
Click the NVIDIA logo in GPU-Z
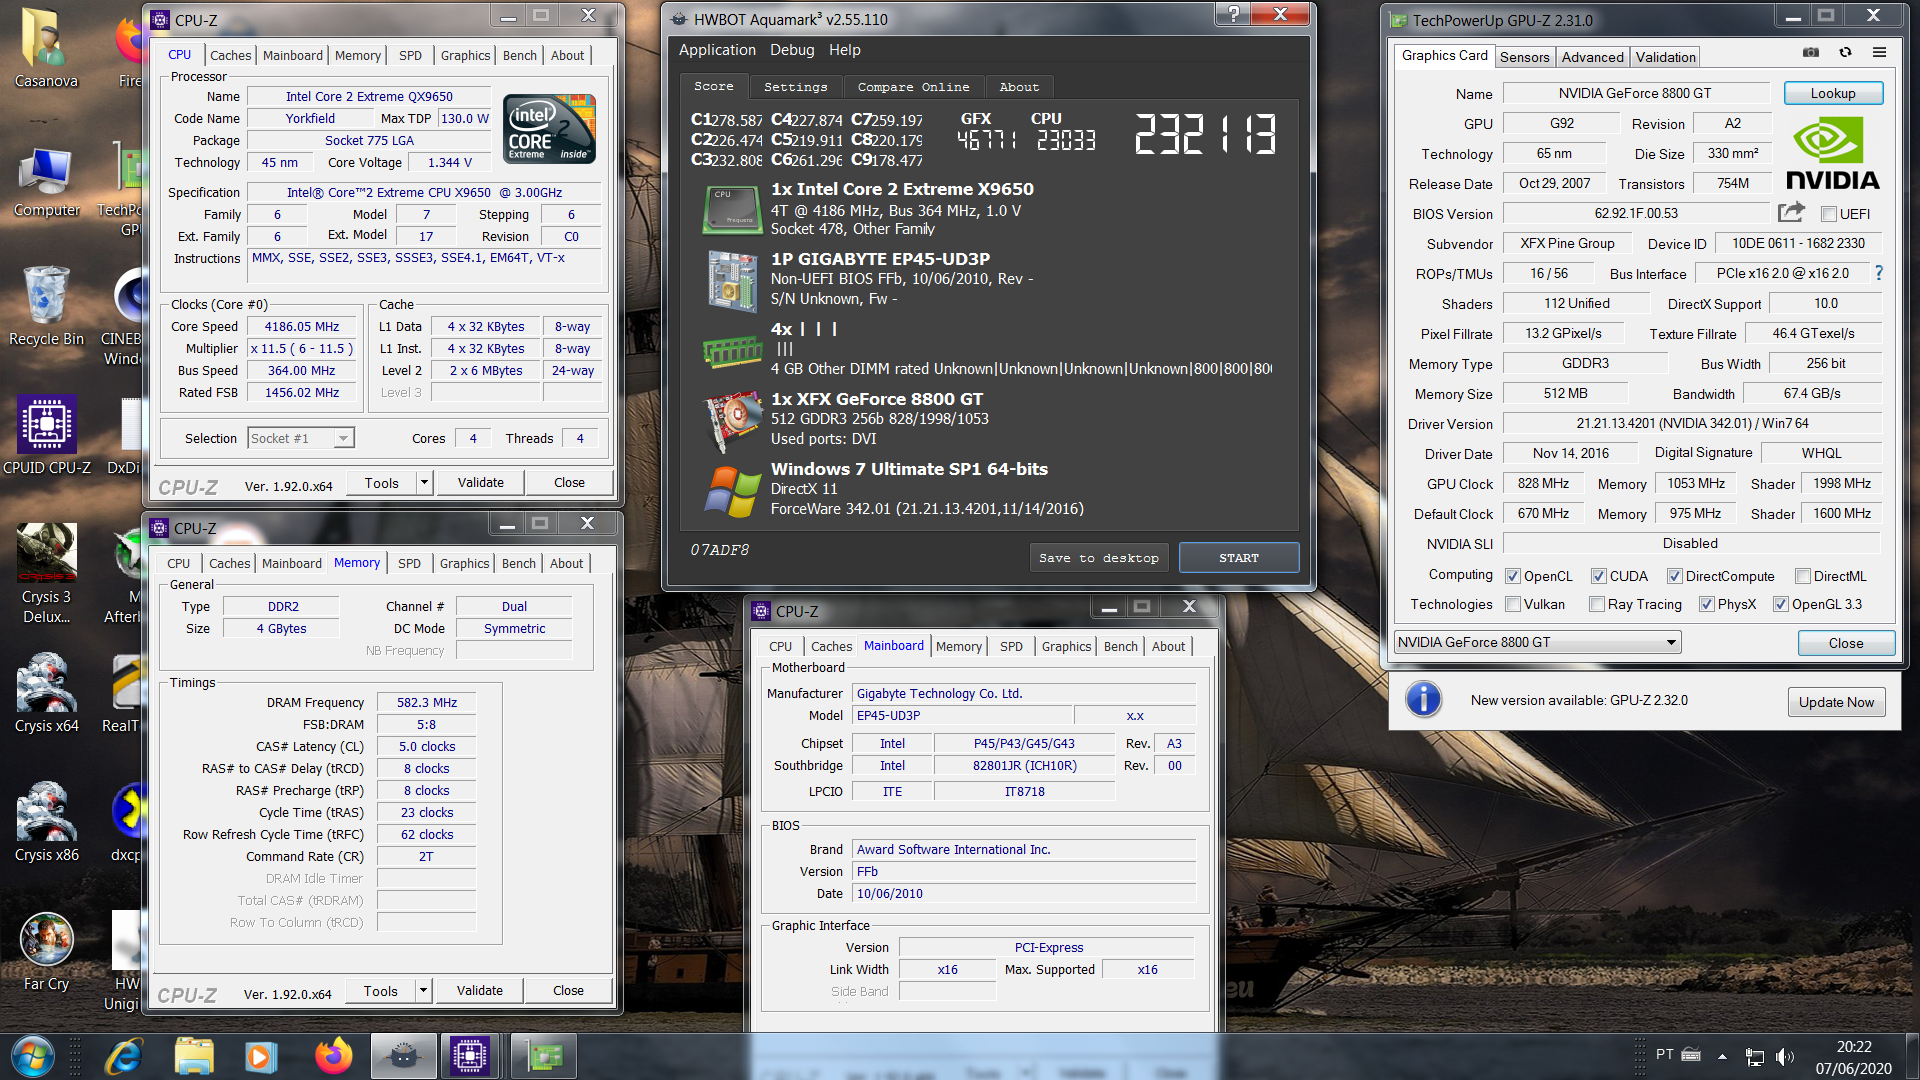click(1832, 153)
